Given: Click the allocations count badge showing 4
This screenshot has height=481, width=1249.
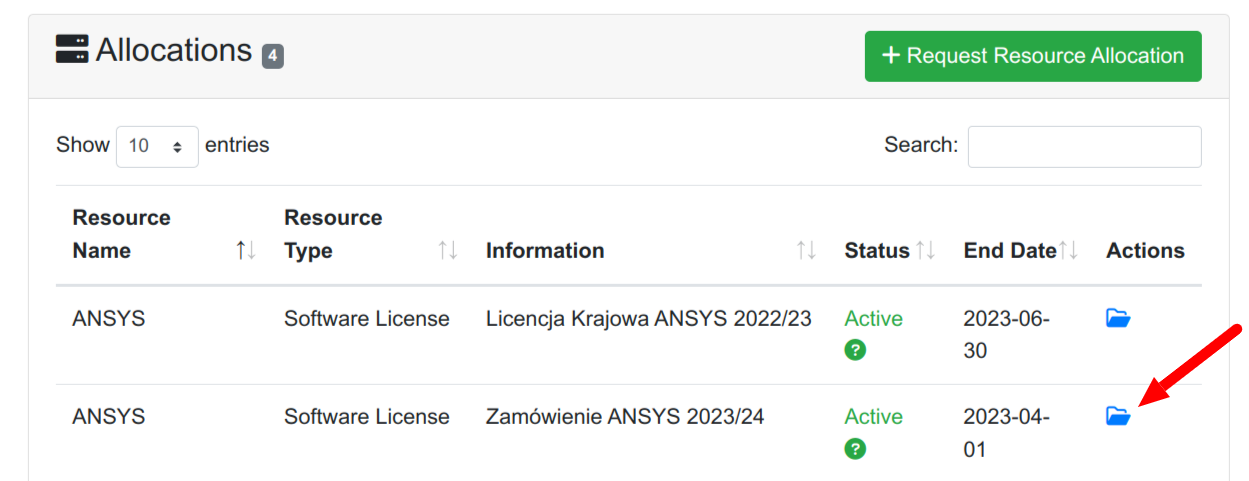Looking at the screenshot, I should 273,56.
